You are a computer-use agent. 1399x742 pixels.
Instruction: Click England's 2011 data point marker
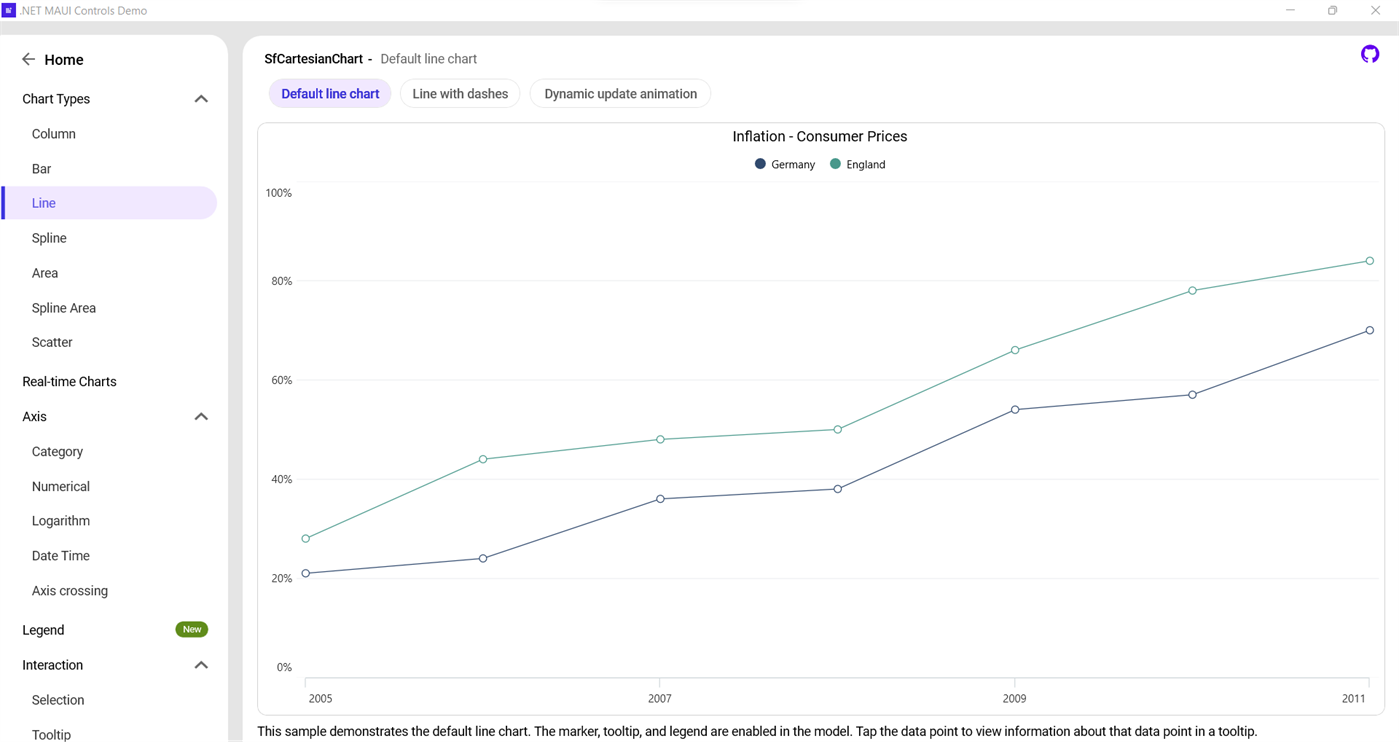coord(1370,261)
